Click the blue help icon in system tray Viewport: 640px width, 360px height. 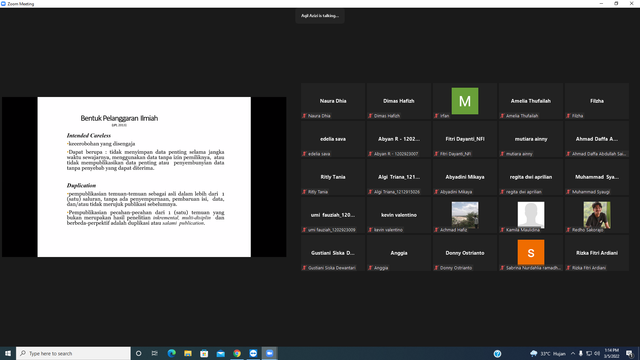point(497,354)
